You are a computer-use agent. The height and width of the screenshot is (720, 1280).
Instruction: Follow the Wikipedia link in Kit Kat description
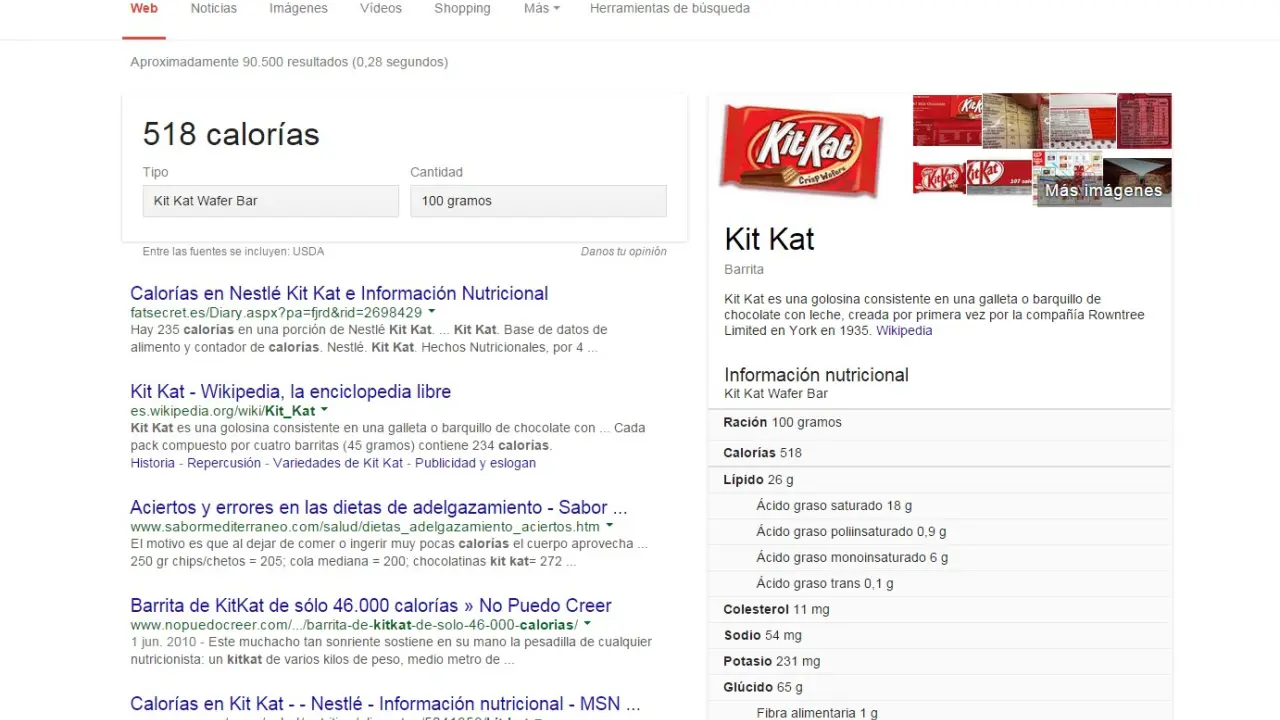coord(904,331)
